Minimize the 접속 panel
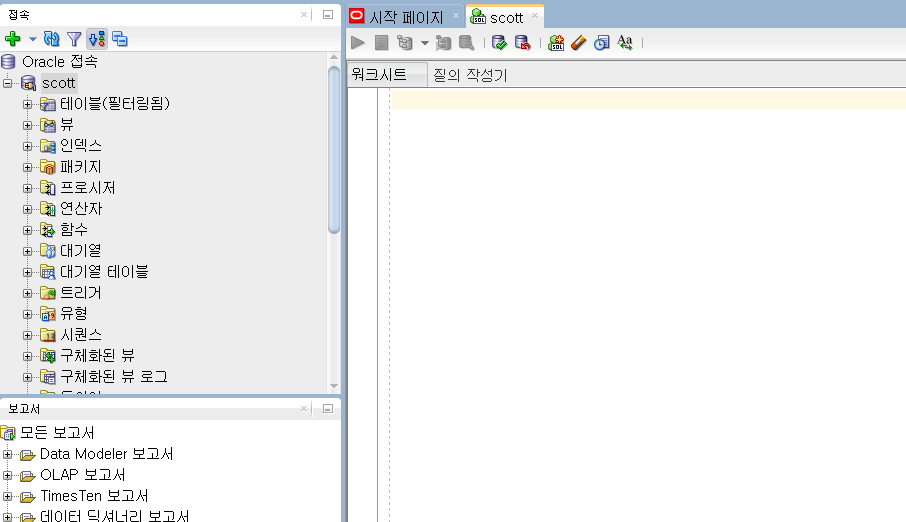Screen dimensions: 906x522 (x=328, y=14)
